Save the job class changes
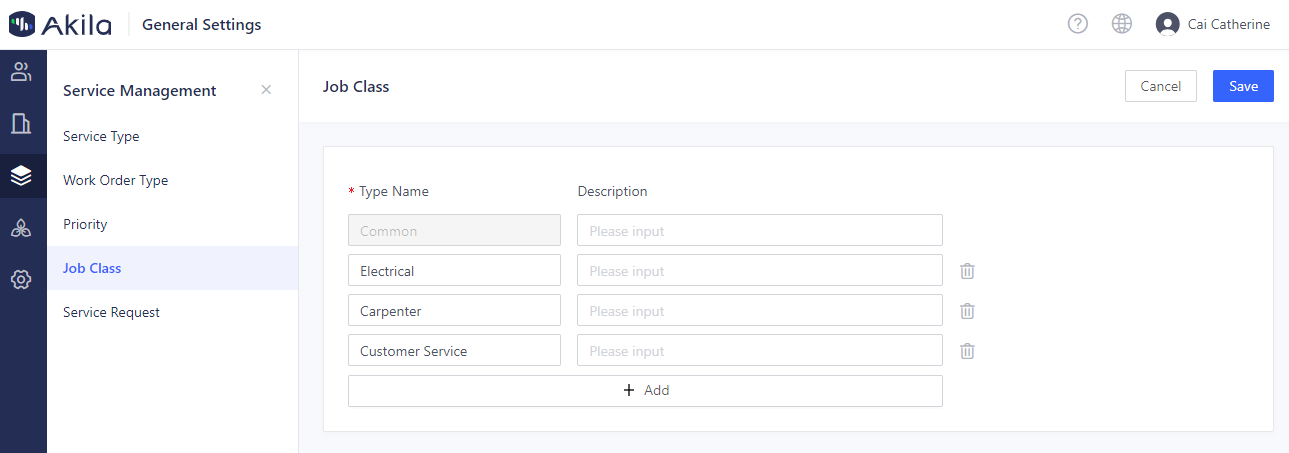This screenshot has height=453, width=1289. pos(1243,86)
